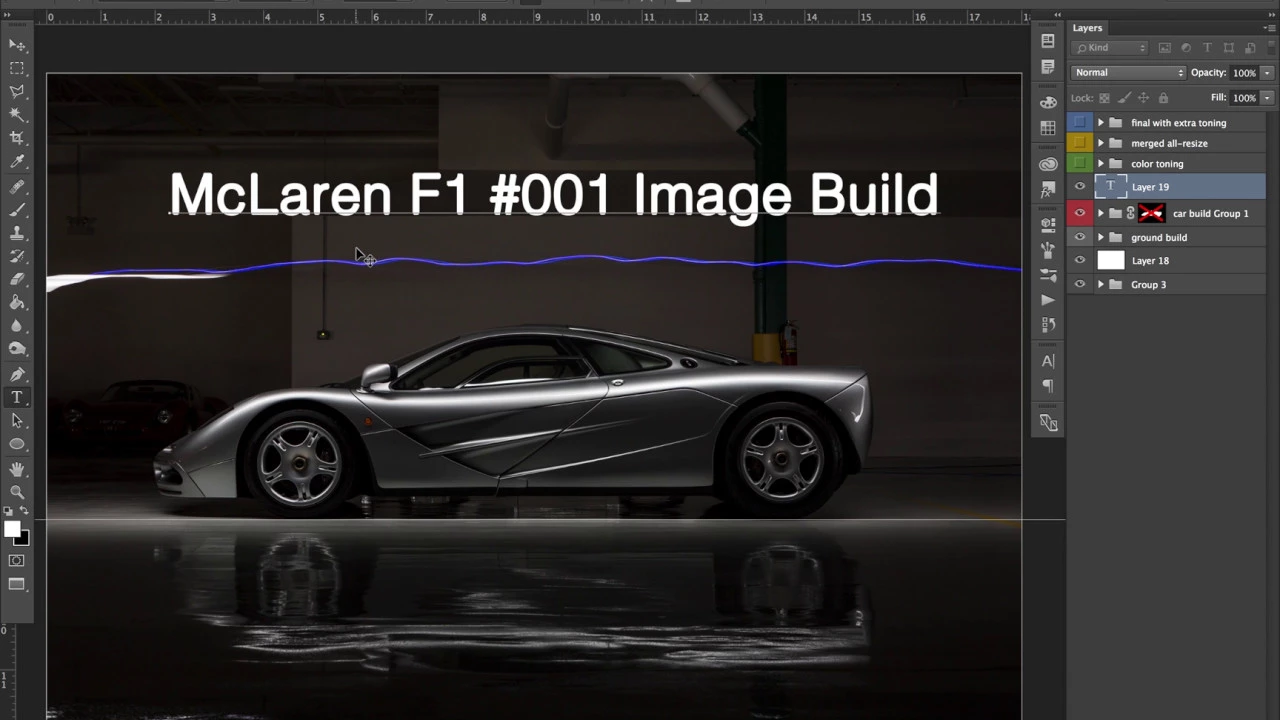
Task: Toggle lock all padlock
Action: 1163,98
